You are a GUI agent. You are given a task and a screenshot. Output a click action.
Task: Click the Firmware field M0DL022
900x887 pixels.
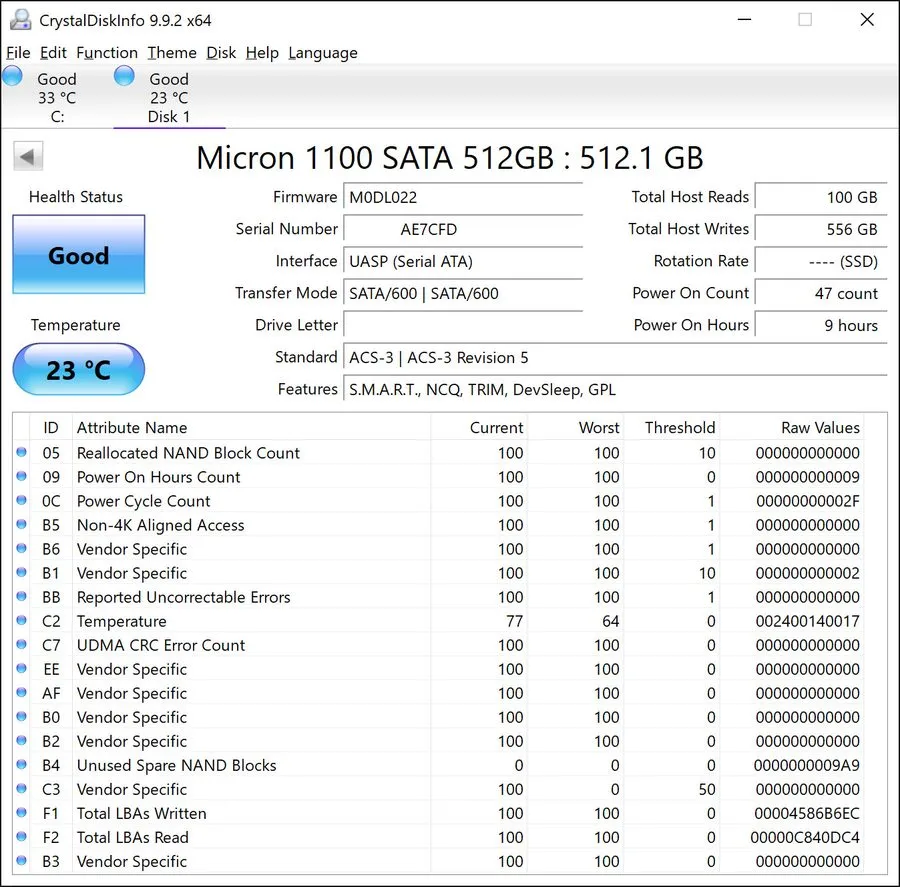[x=463, y=197]
